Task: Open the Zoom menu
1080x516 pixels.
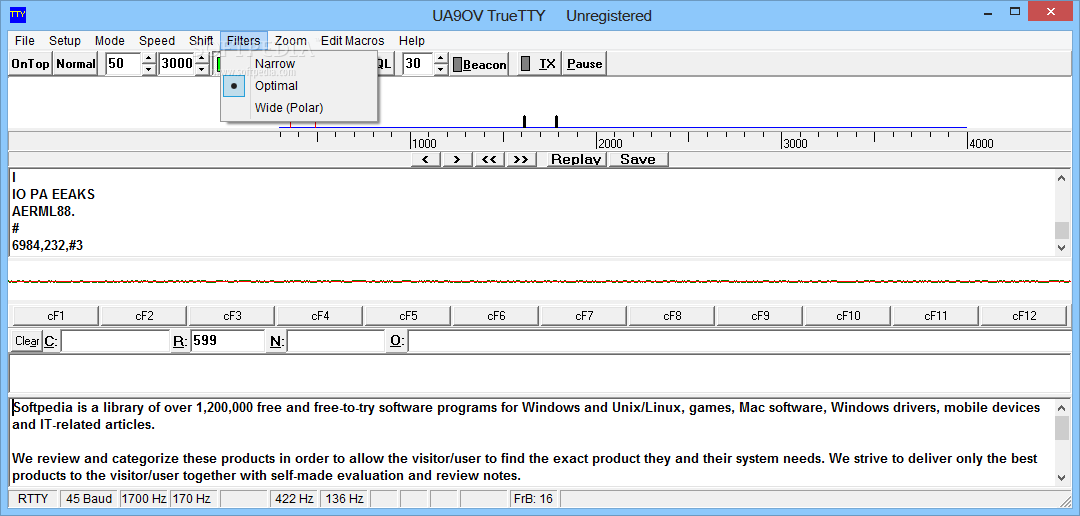Action: click(291, 41)
